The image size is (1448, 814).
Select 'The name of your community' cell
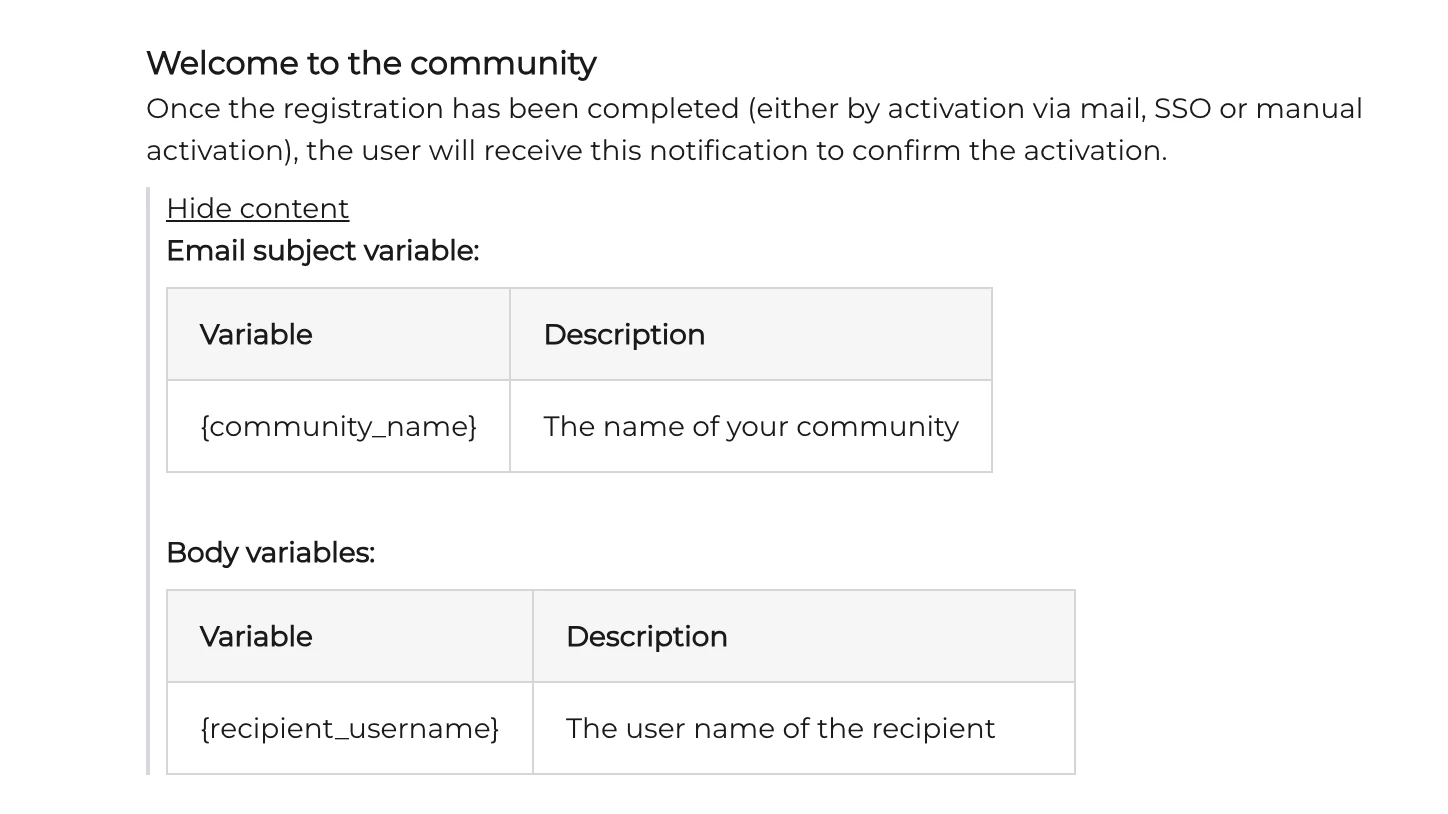click(751, 426)
